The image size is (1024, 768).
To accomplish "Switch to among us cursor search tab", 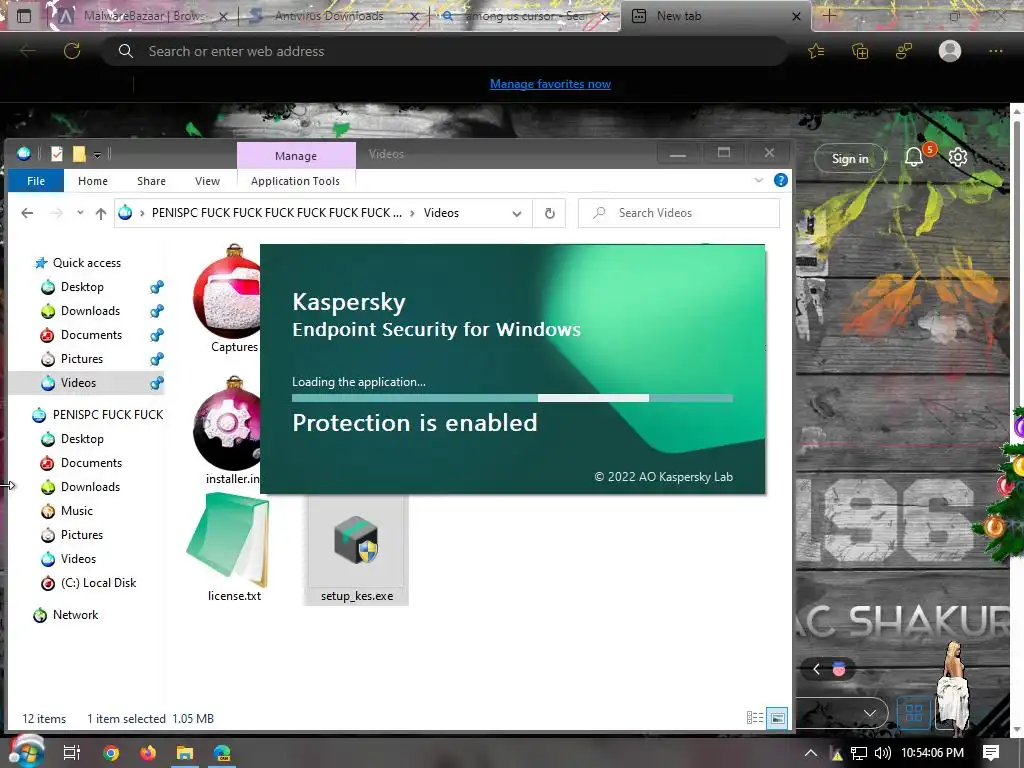I will pos(526,16).
